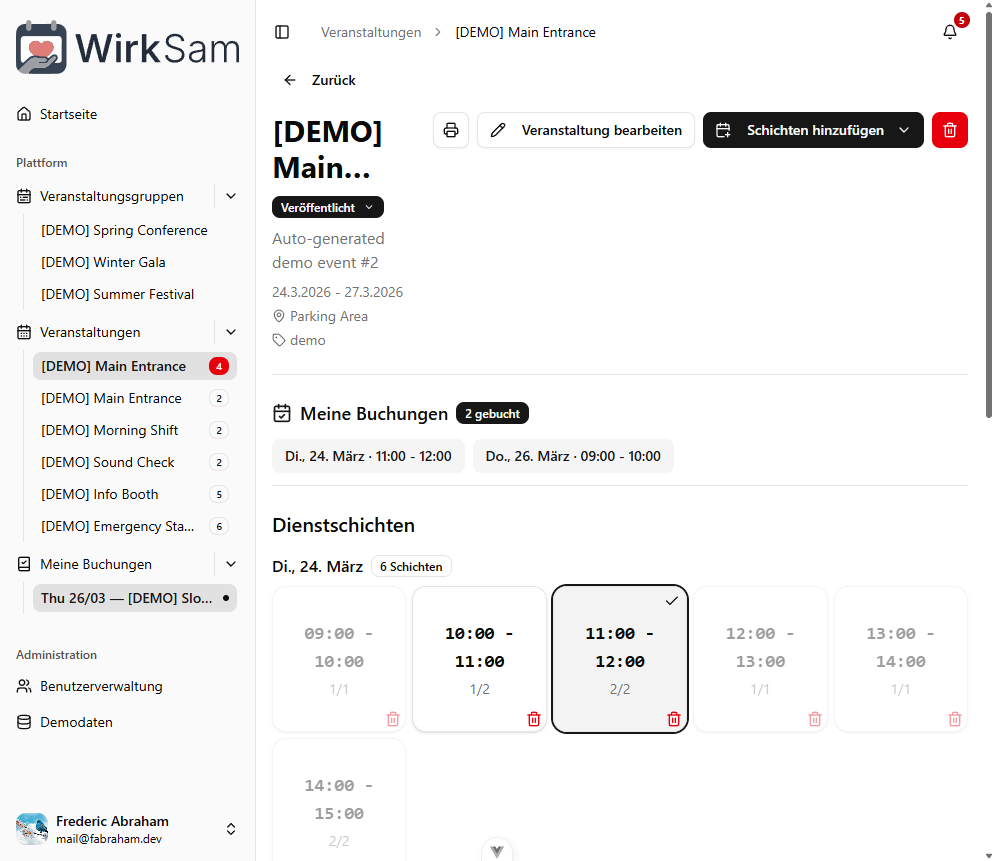The image size is (994, 861).
Task: Click the print icon button
Action: pos(451,130)
